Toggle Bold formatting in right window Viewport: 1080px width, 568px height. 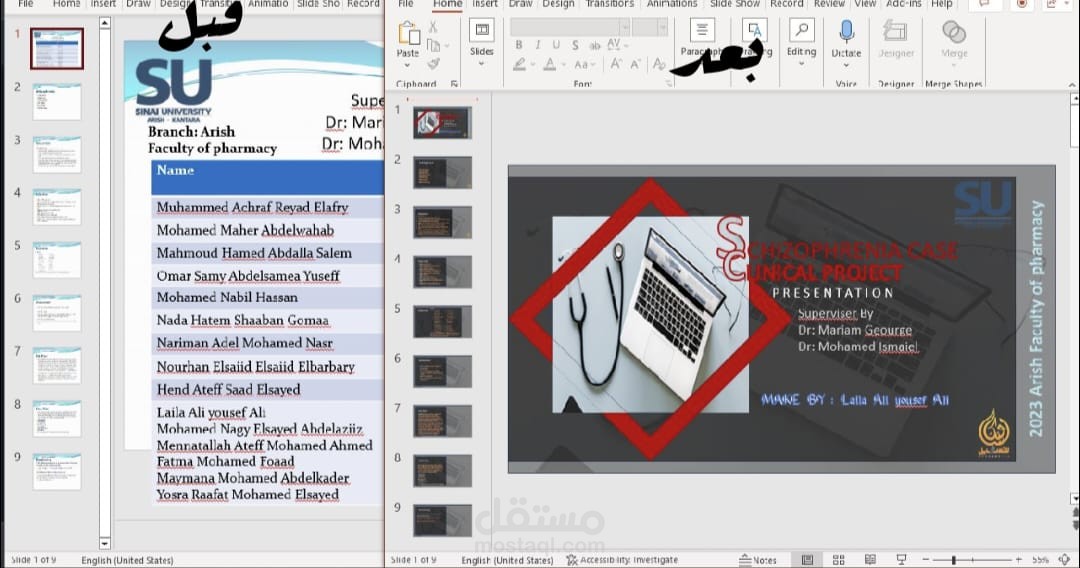click(519, 45)
